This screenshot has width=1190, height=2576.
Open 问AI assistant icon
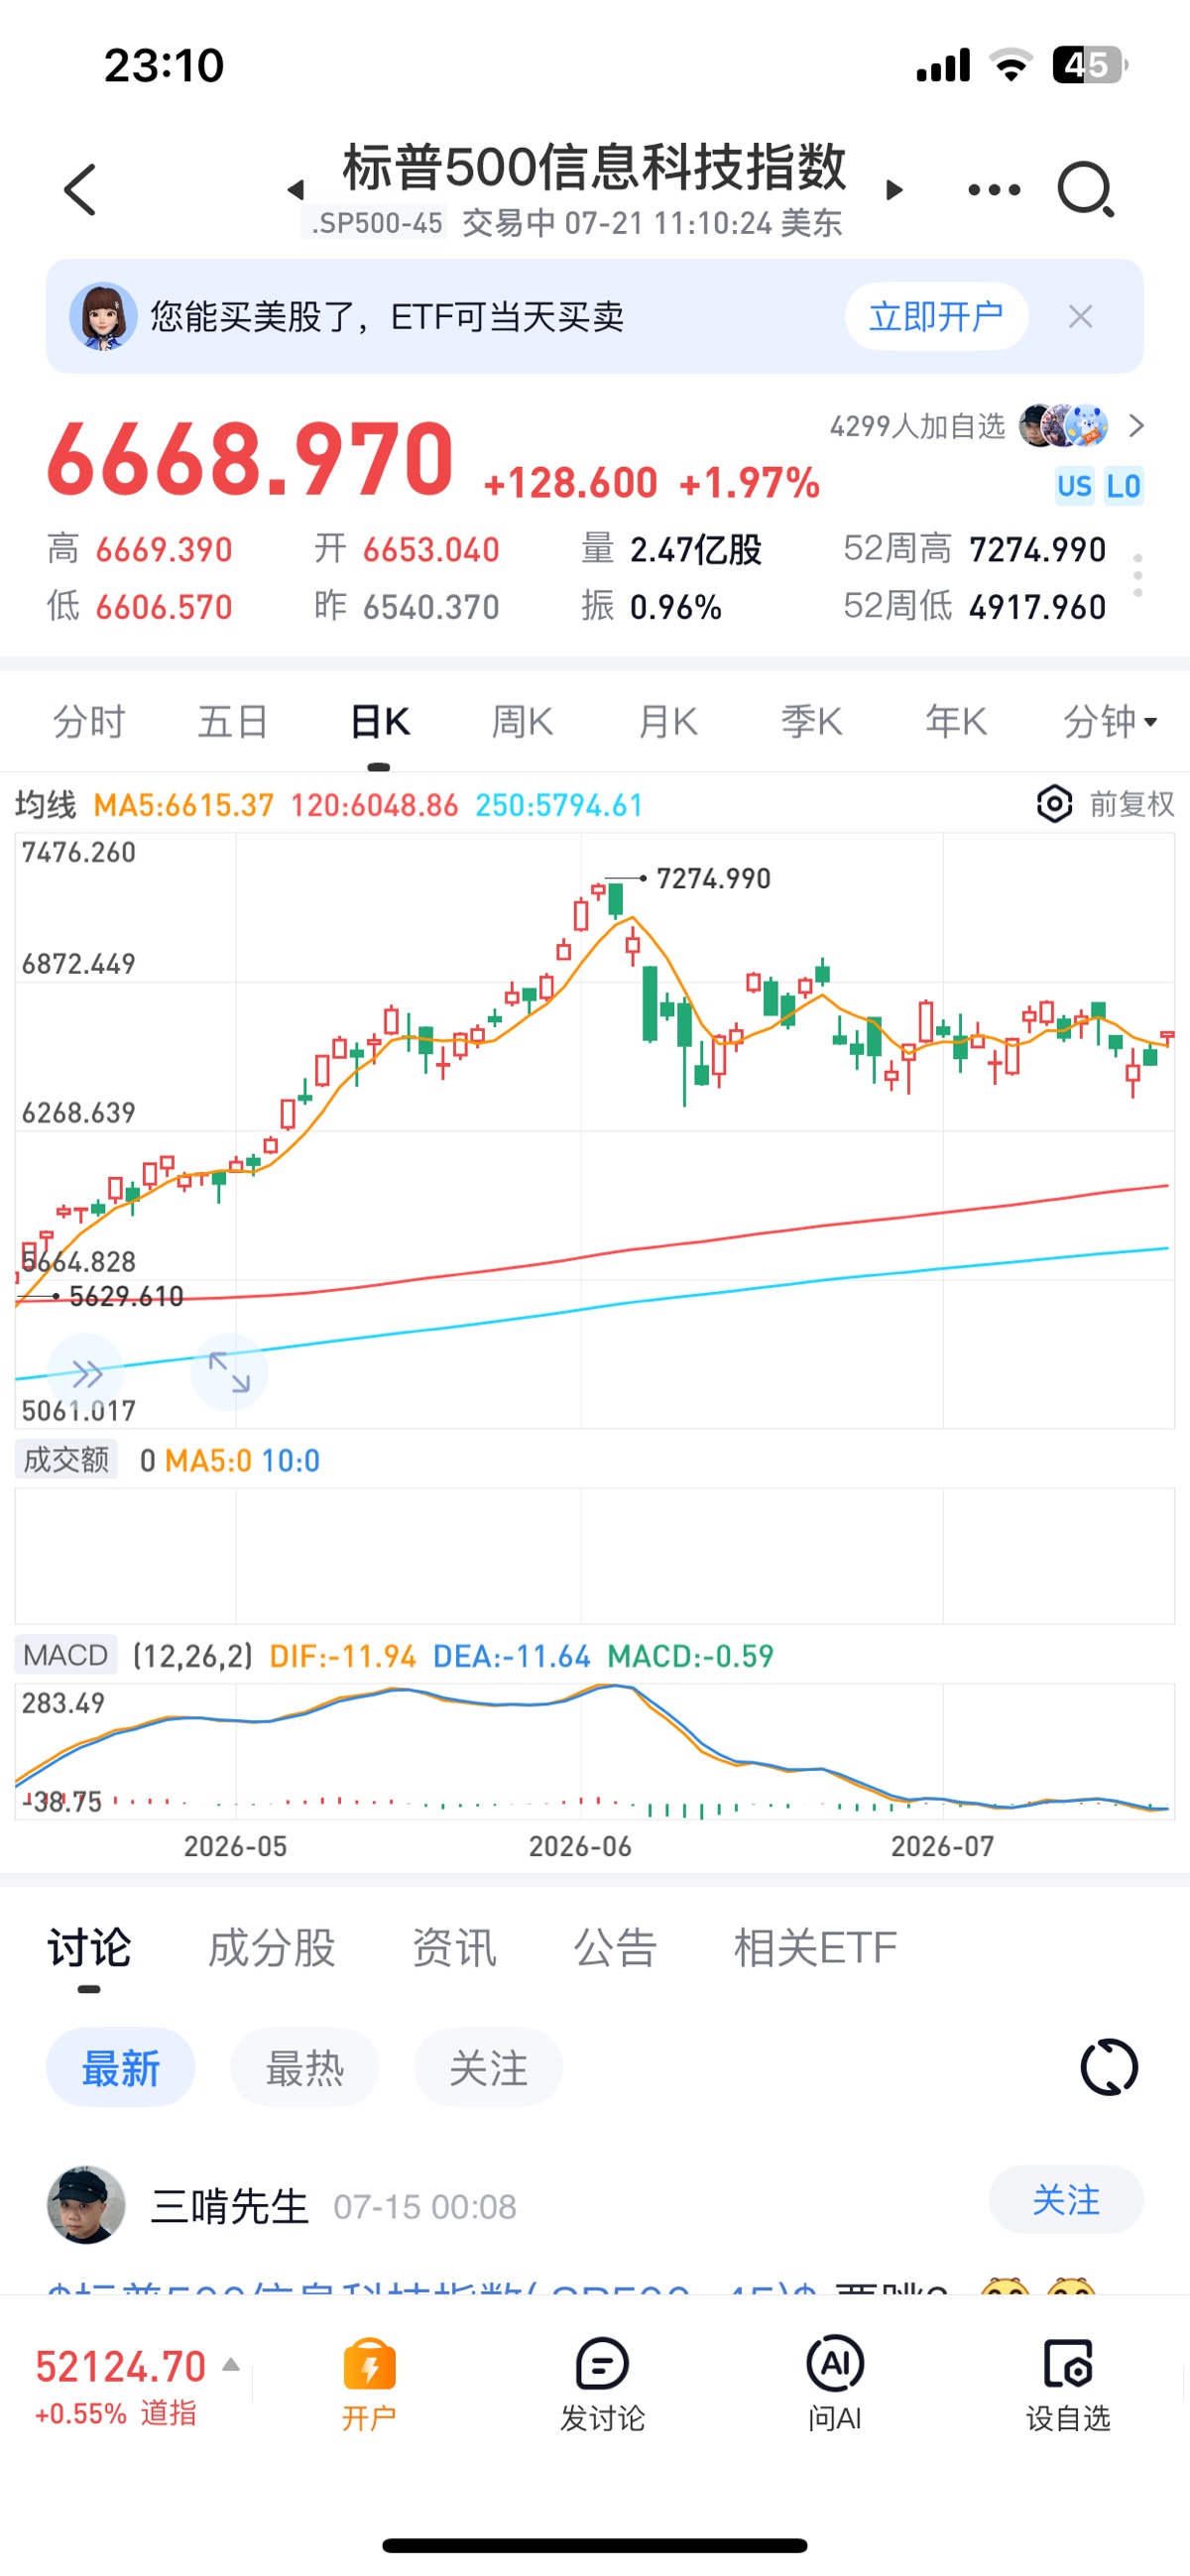pos(835,2383)
